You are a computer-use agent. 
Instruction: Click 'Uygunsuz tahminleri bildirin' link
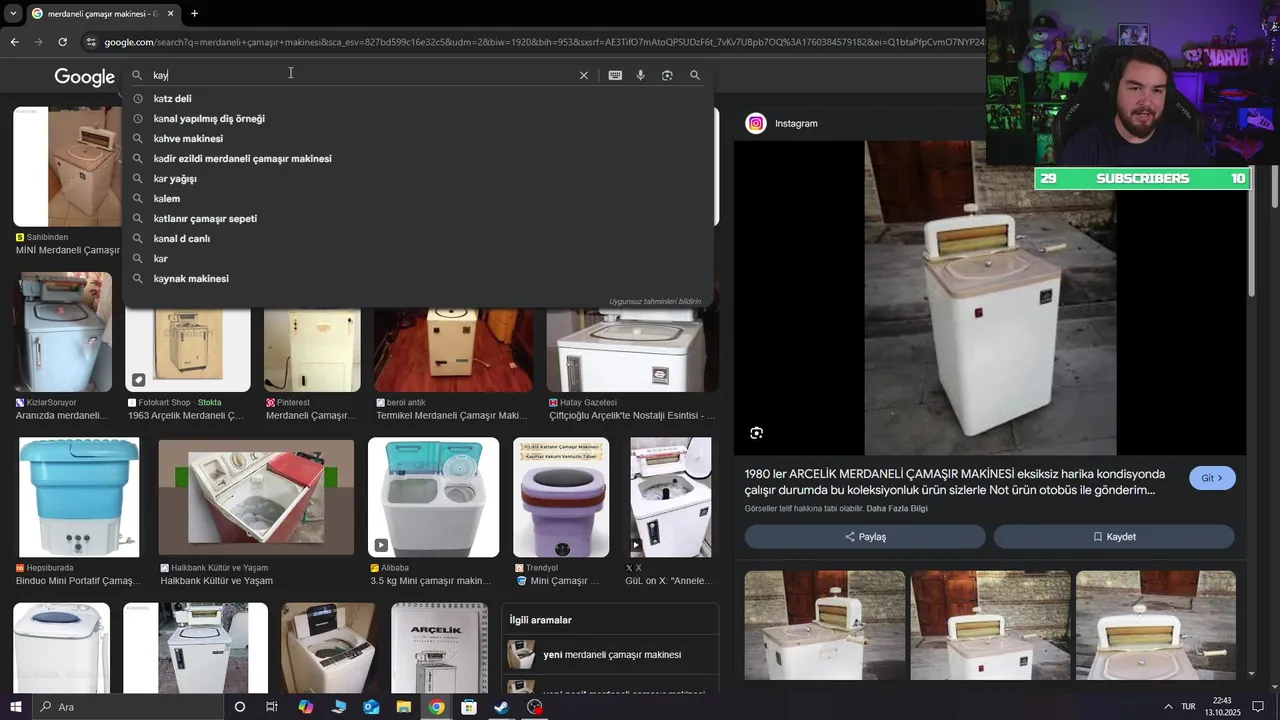(x=655, y=301)
